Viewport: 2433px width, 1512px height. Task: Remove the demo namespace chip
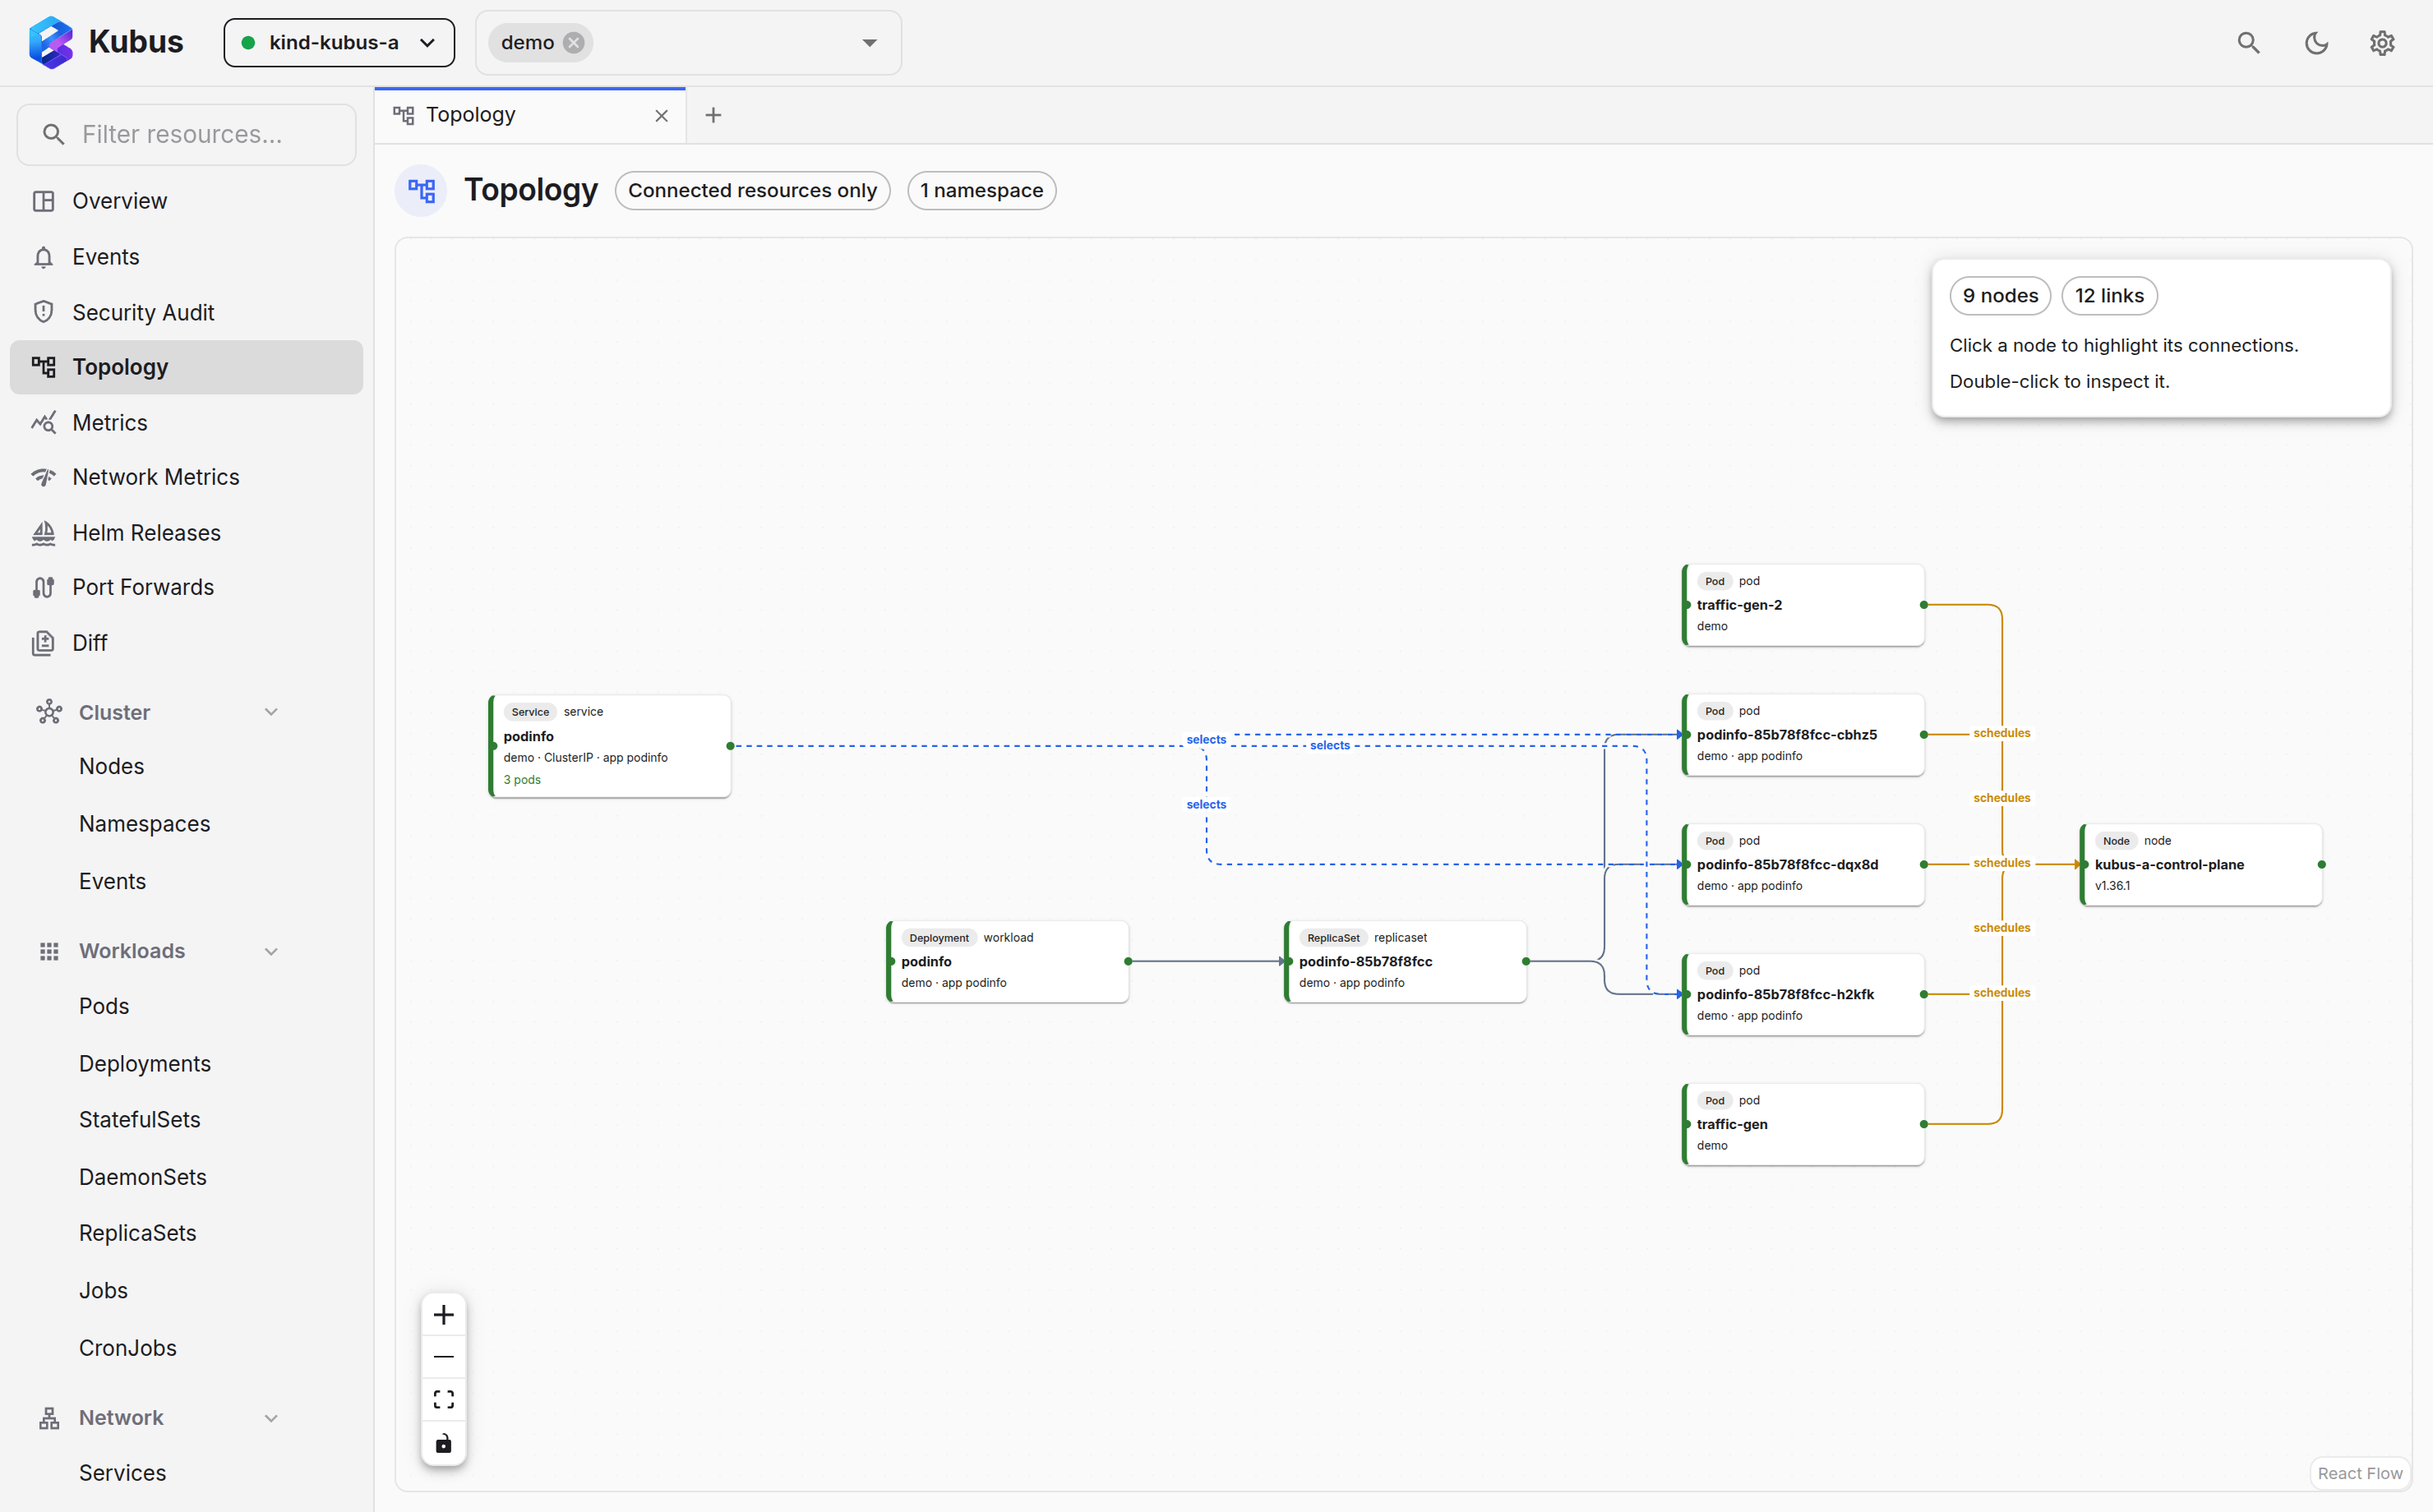[573, 43]
